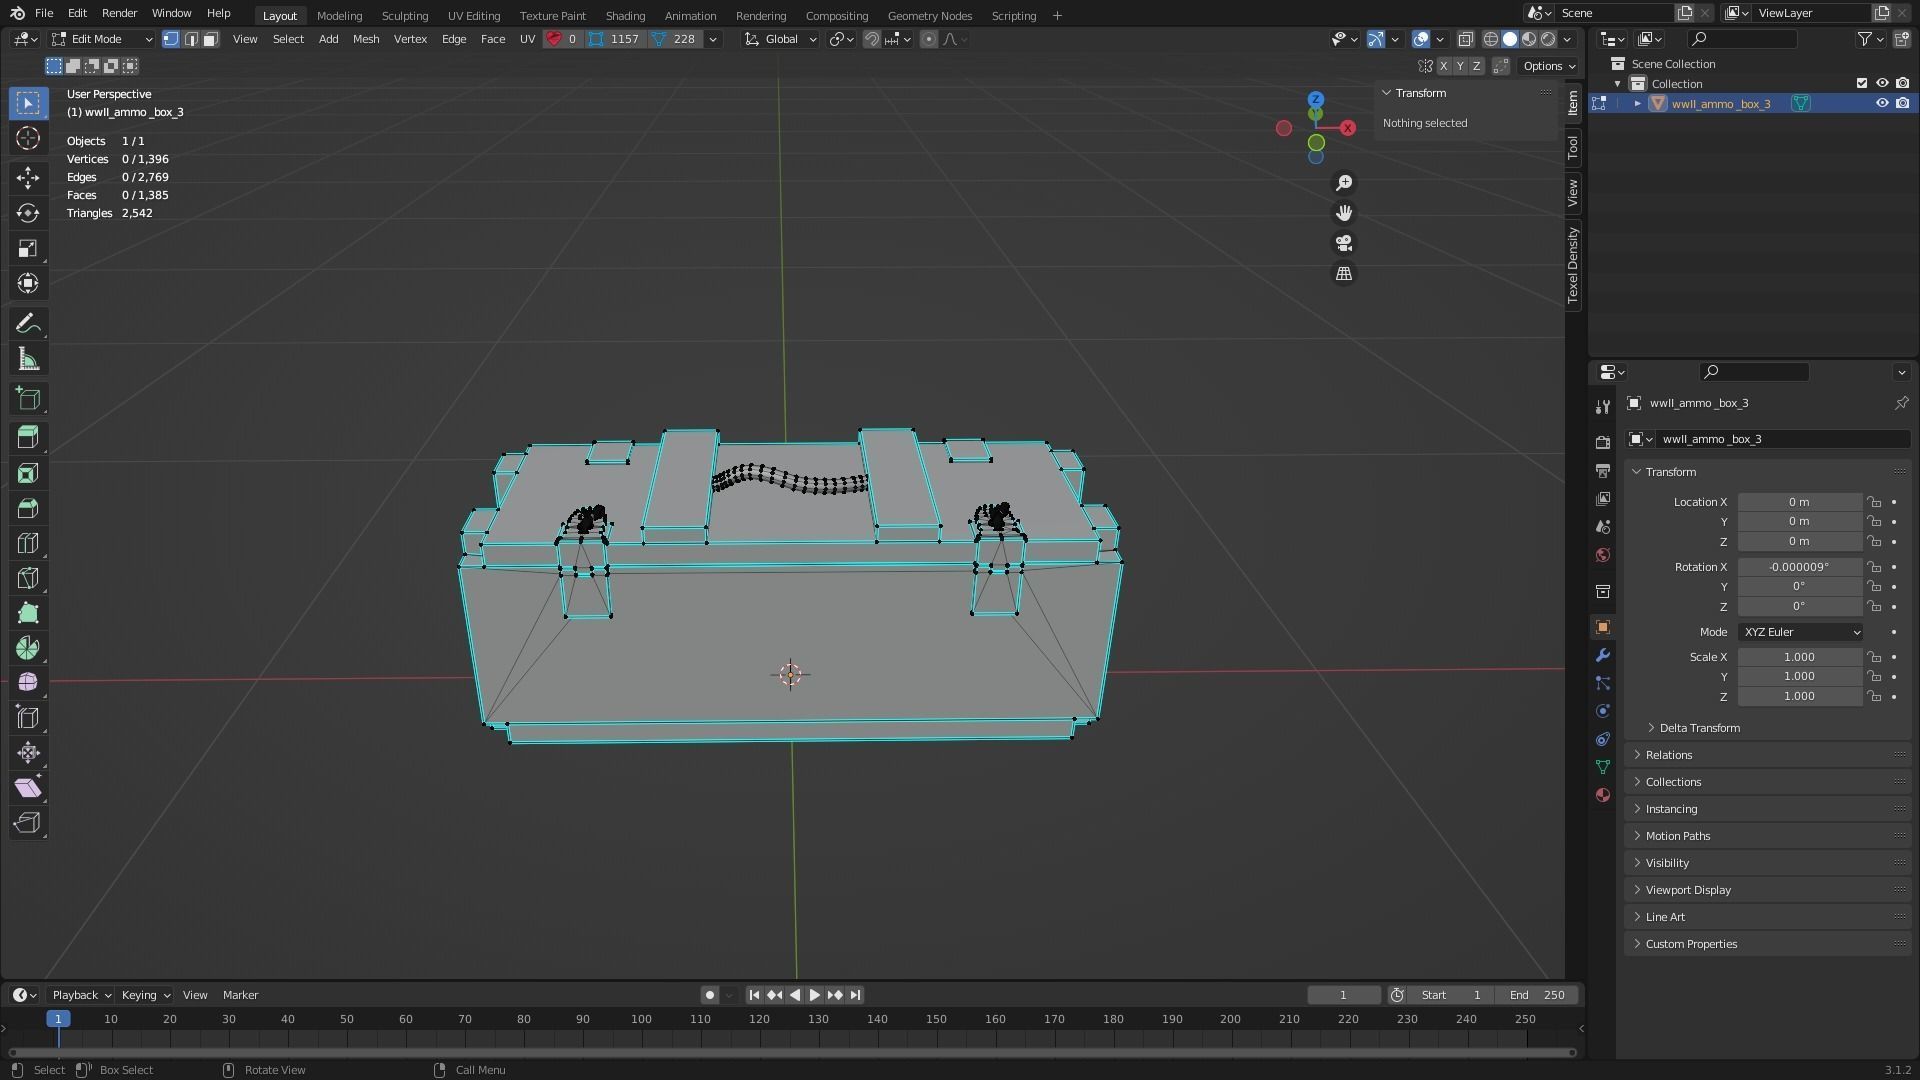Click the Marker timeline menu
This screenshot has width=1920, height=1080.
click(x=240, y=995)
